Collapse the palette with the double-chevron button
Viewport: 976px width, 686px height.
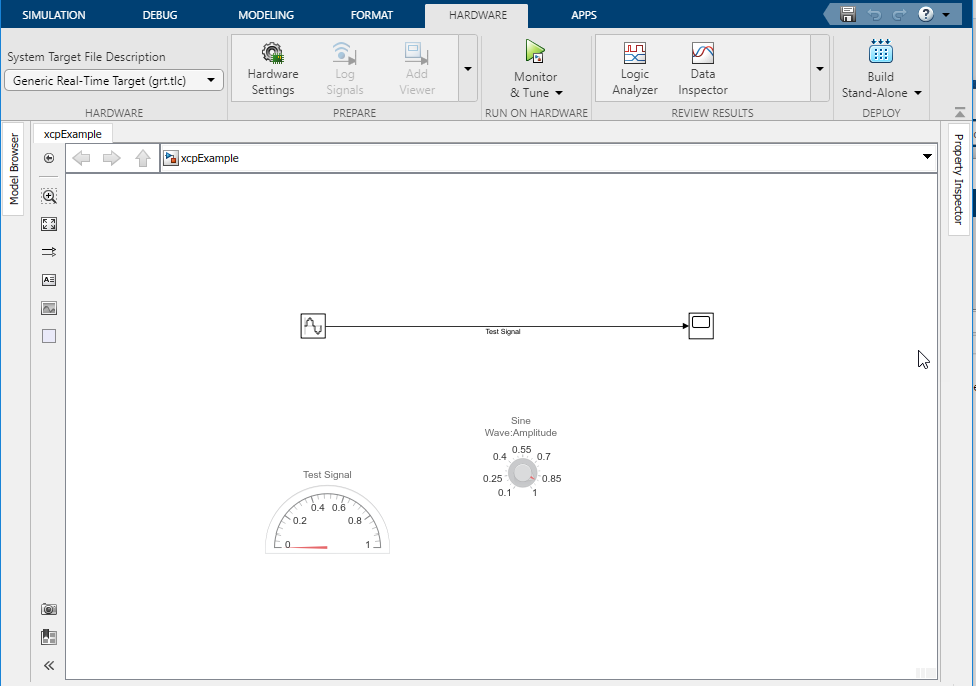tap(48, 665)
